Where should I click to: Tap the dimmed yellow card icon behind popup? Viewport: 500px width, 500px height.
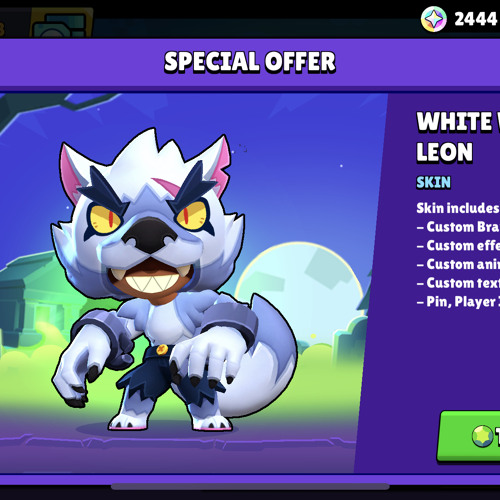pos(62,23)
